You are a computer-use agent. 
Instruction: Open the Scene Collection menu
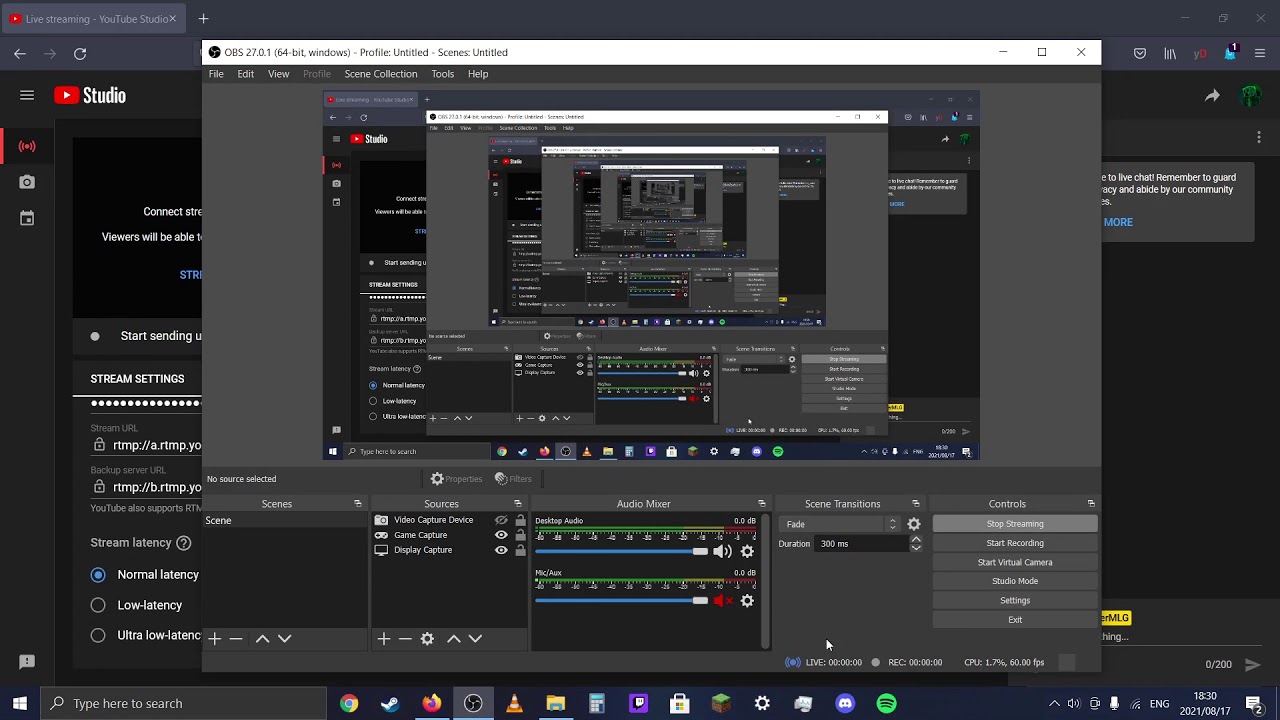tap(381, 74)
